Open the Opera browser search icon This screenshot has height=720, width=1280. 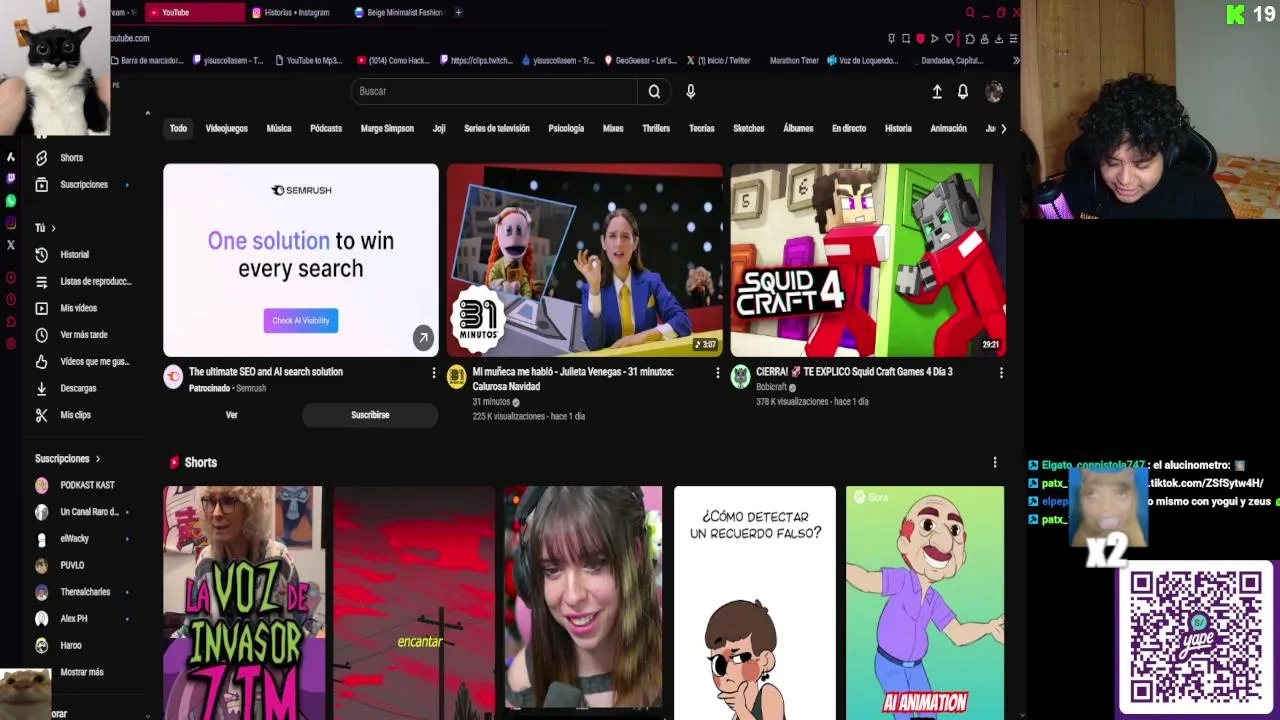point(969,13)
